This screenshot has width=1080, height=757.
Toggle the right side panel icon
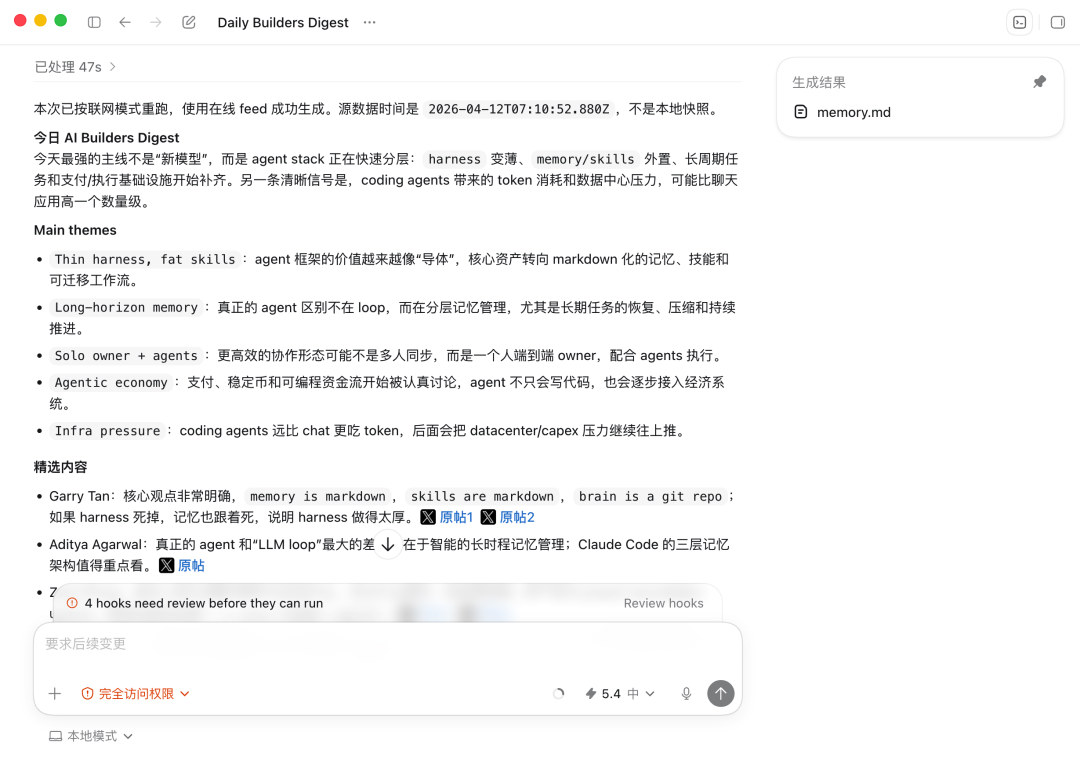1058,22
